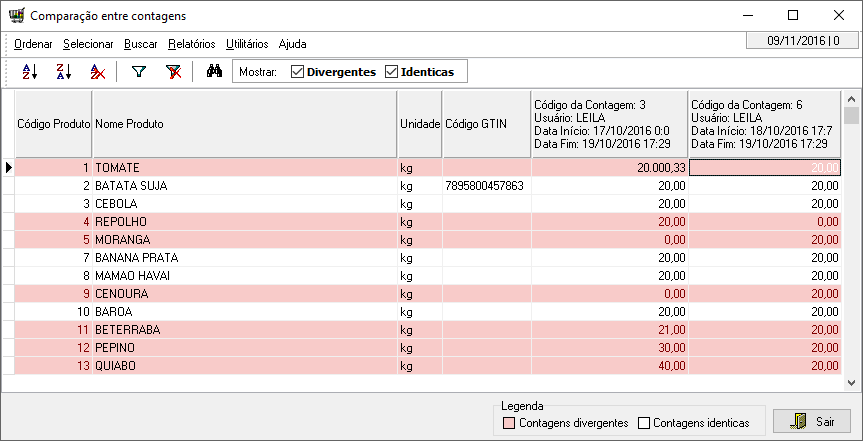863x441 pixels.
Task: Select the BATATA SUJA row
Action: pyautogui.click(x=428, y=186)
